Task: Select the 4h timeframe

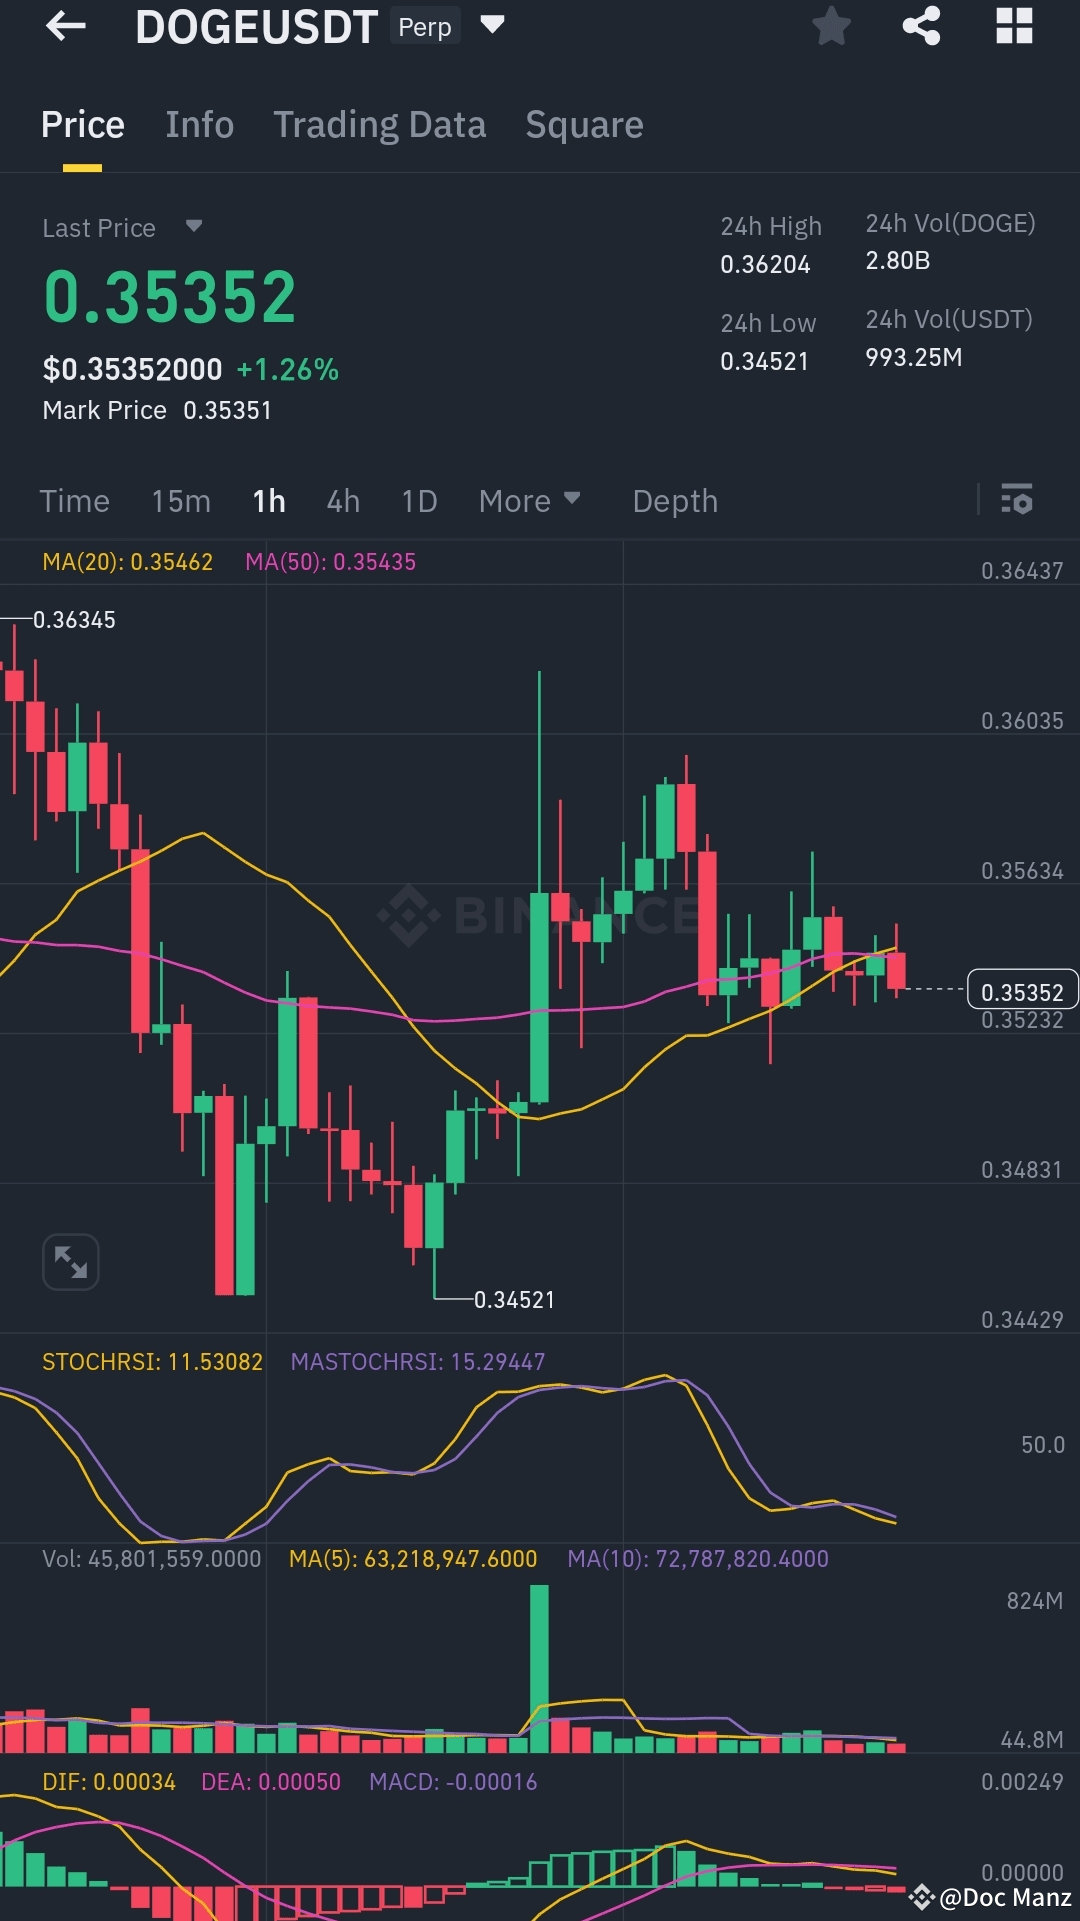Action: point(343,500)
